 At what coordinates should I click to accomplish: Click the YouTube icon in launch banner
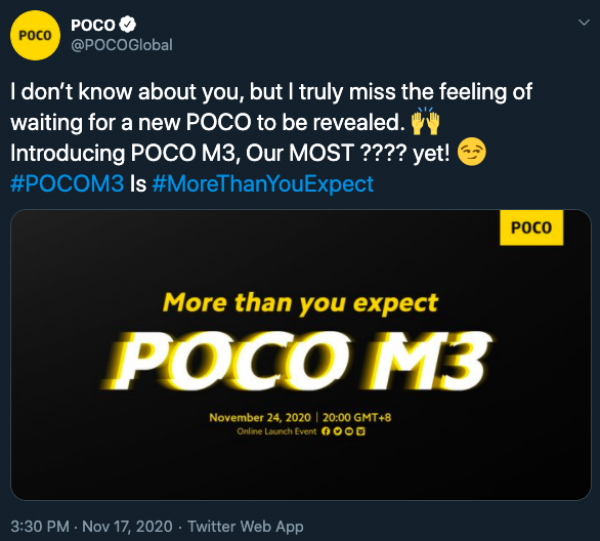349,431
